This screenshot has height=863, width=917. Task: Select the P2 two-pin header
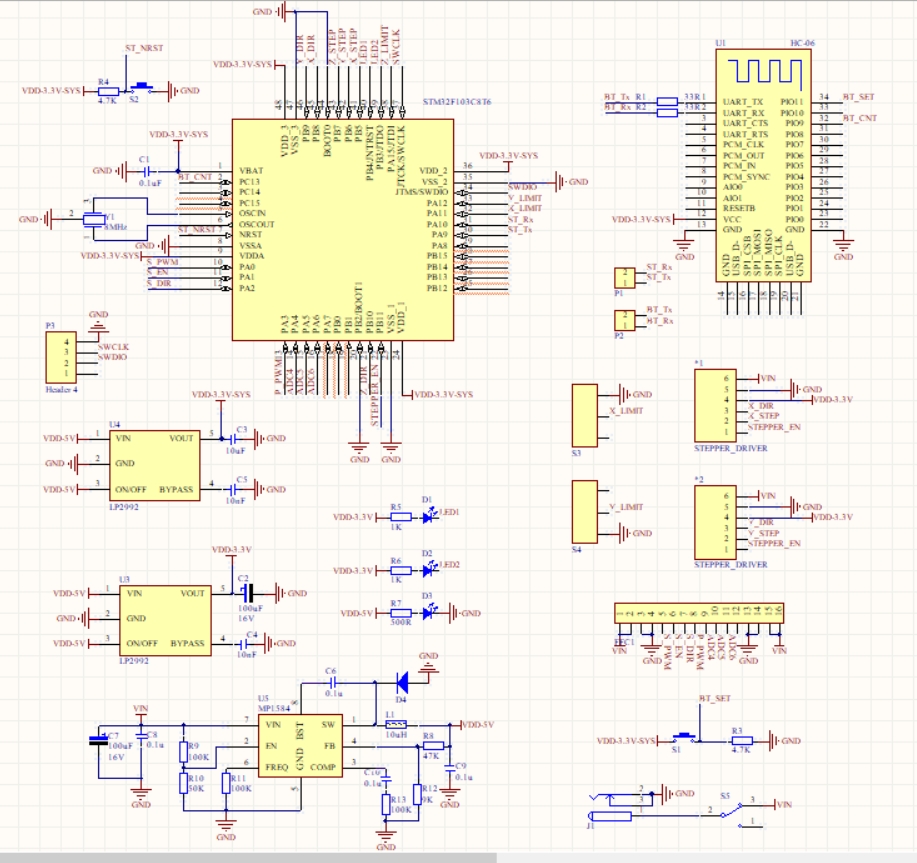[x=625, y=320]
